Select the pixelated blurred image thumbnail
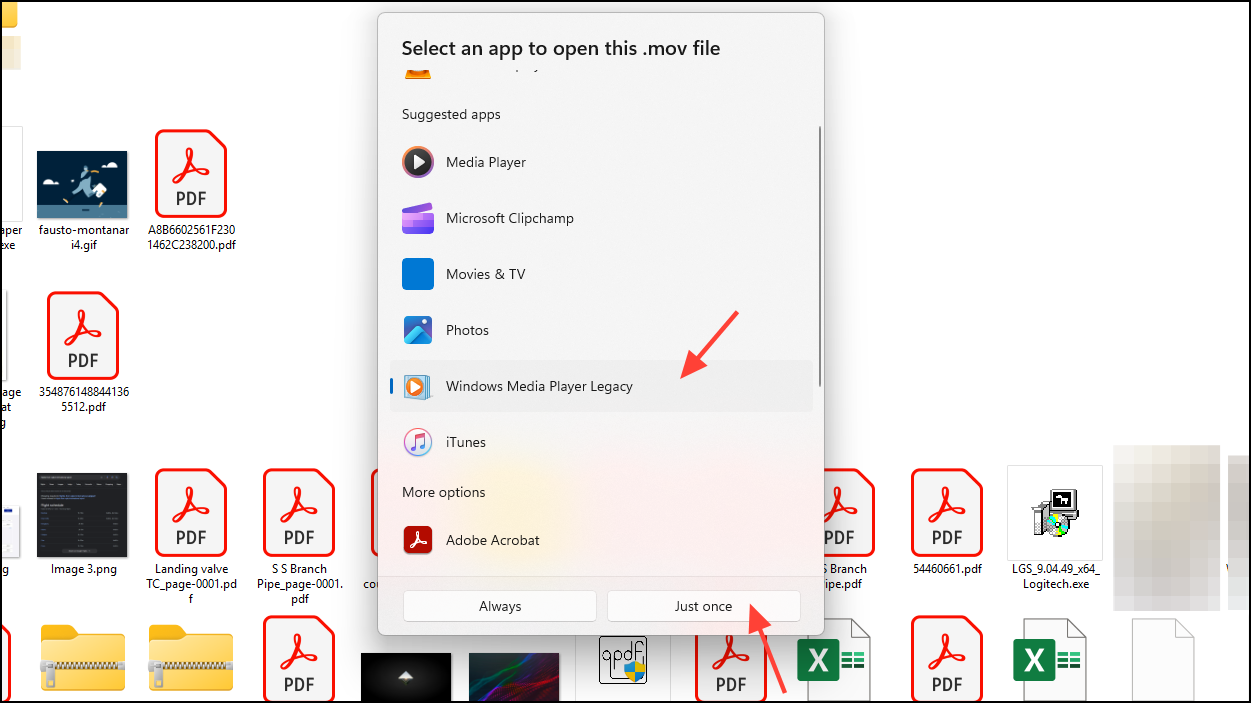 pos(1166,528)
